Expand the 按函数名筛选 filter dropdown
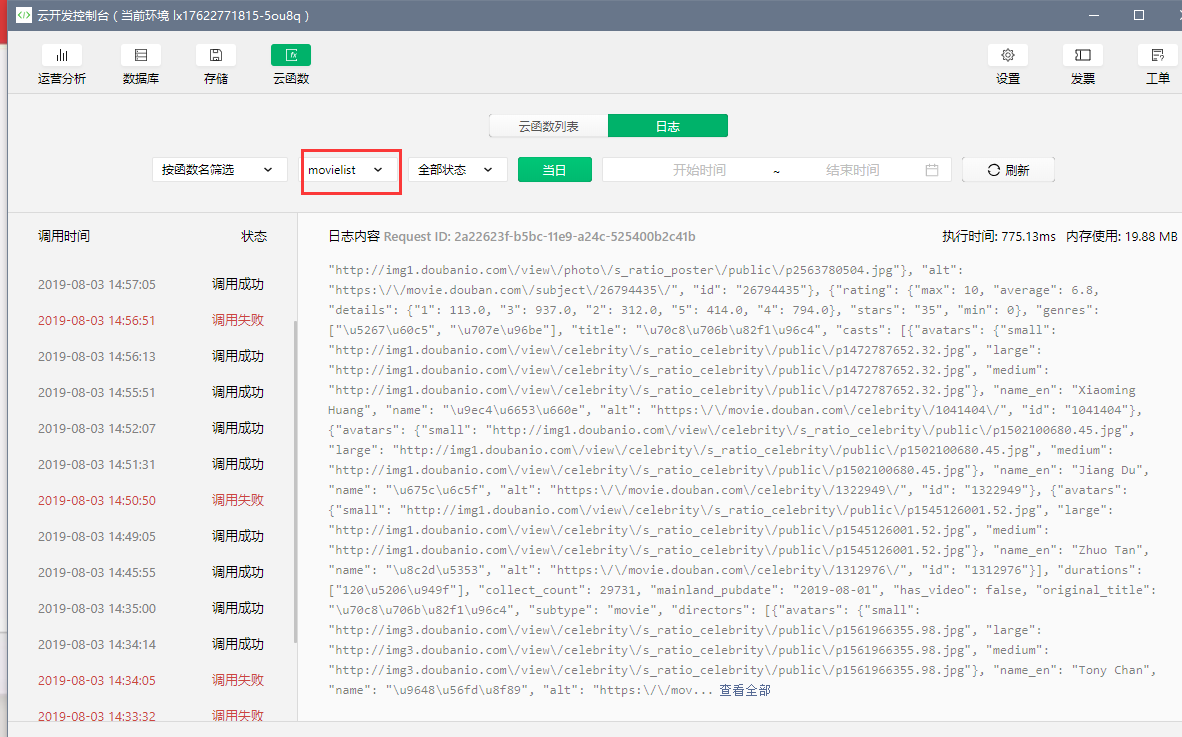The width and height of the screenshot is (1182, 737). point(219,170)
